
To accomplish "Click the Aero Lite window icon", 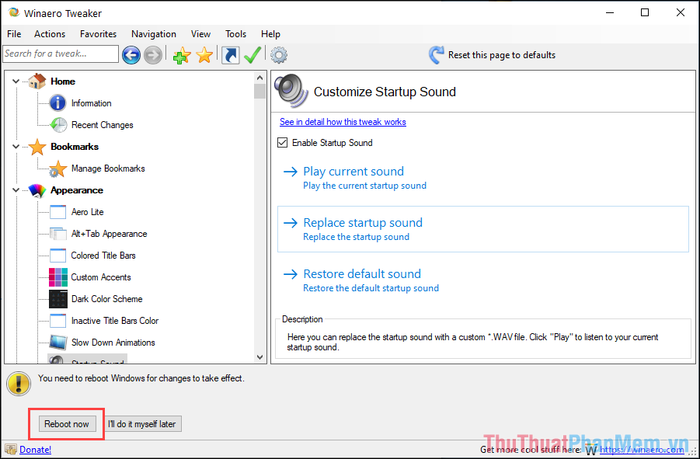I will (58, 212).
